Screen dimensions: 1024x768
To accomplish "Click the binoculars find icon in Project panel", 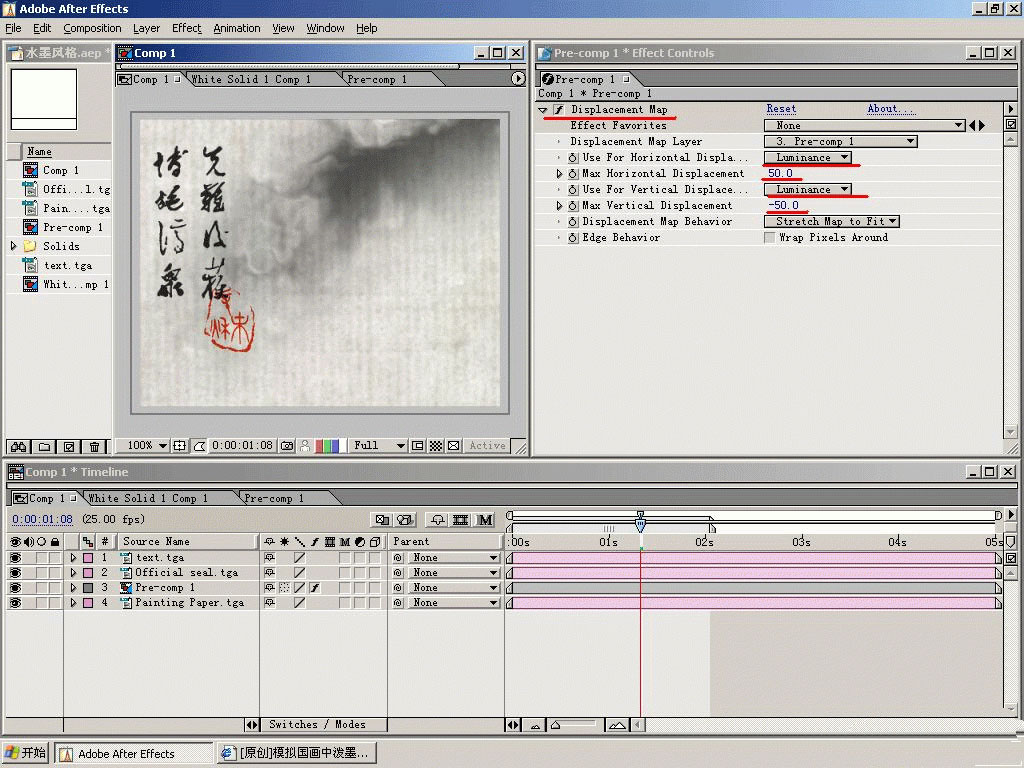I will (x=18, y=447).
